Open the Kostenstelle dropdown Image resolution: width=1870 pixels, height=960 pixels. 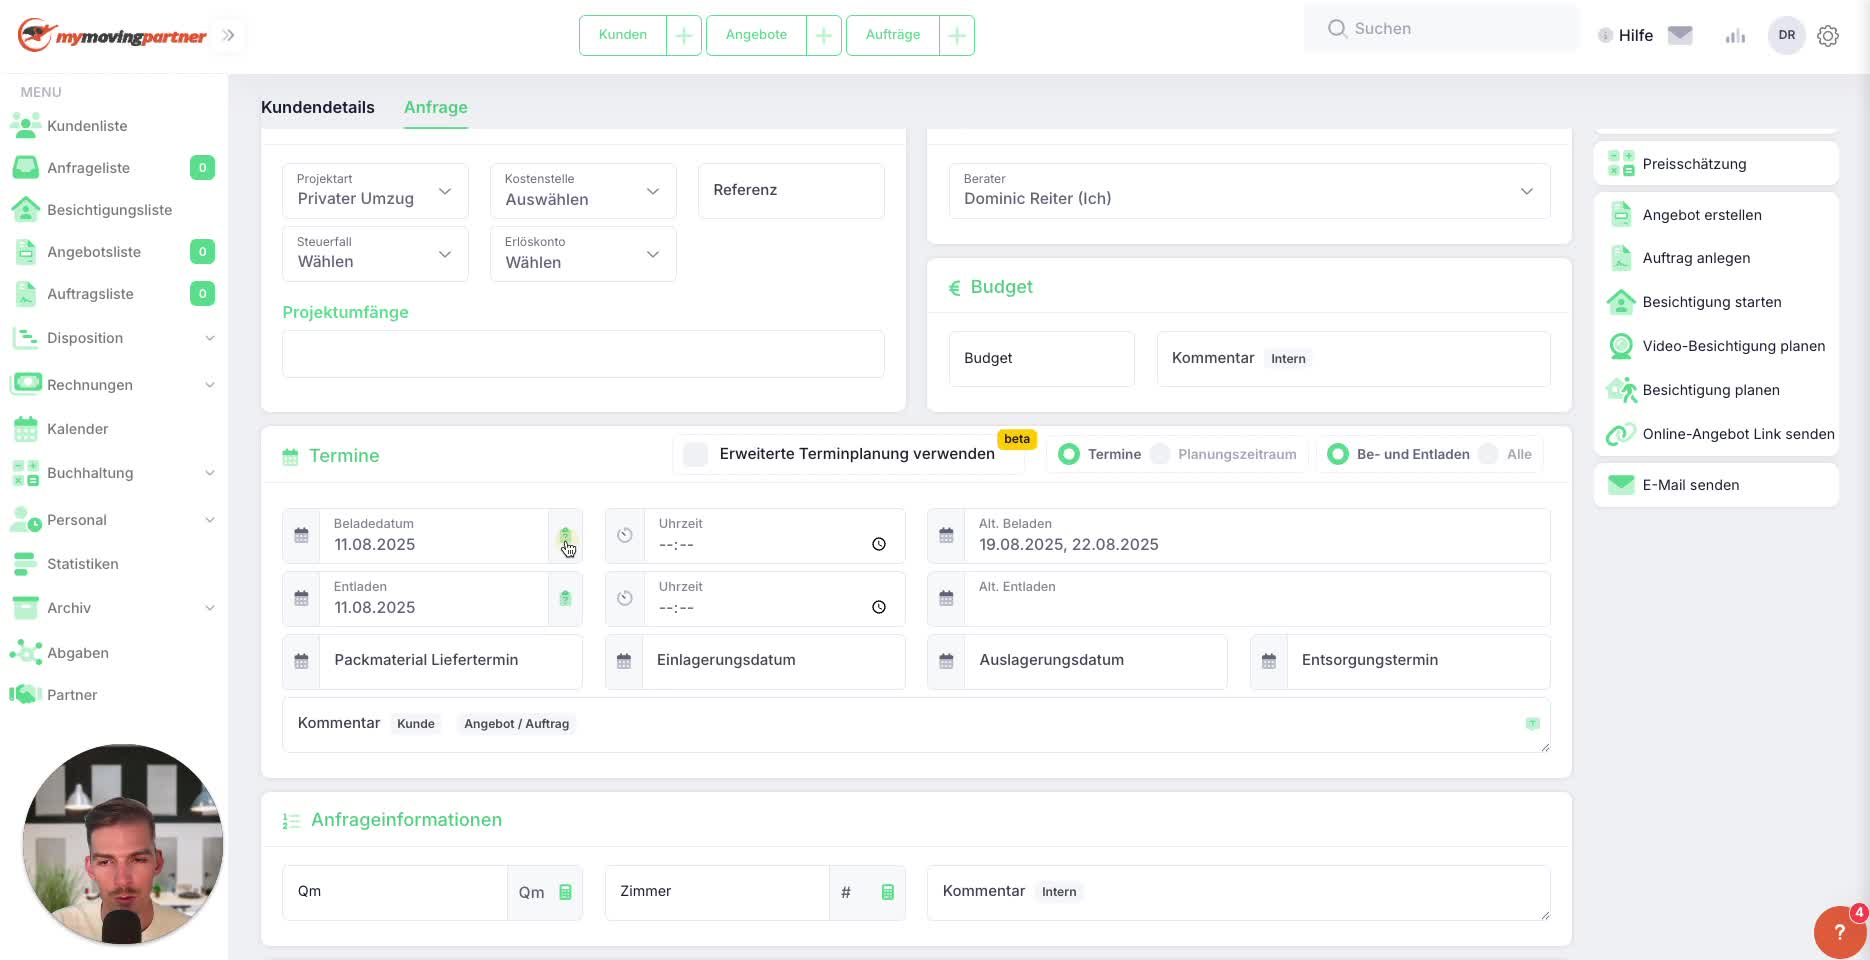tap(583, 191)
